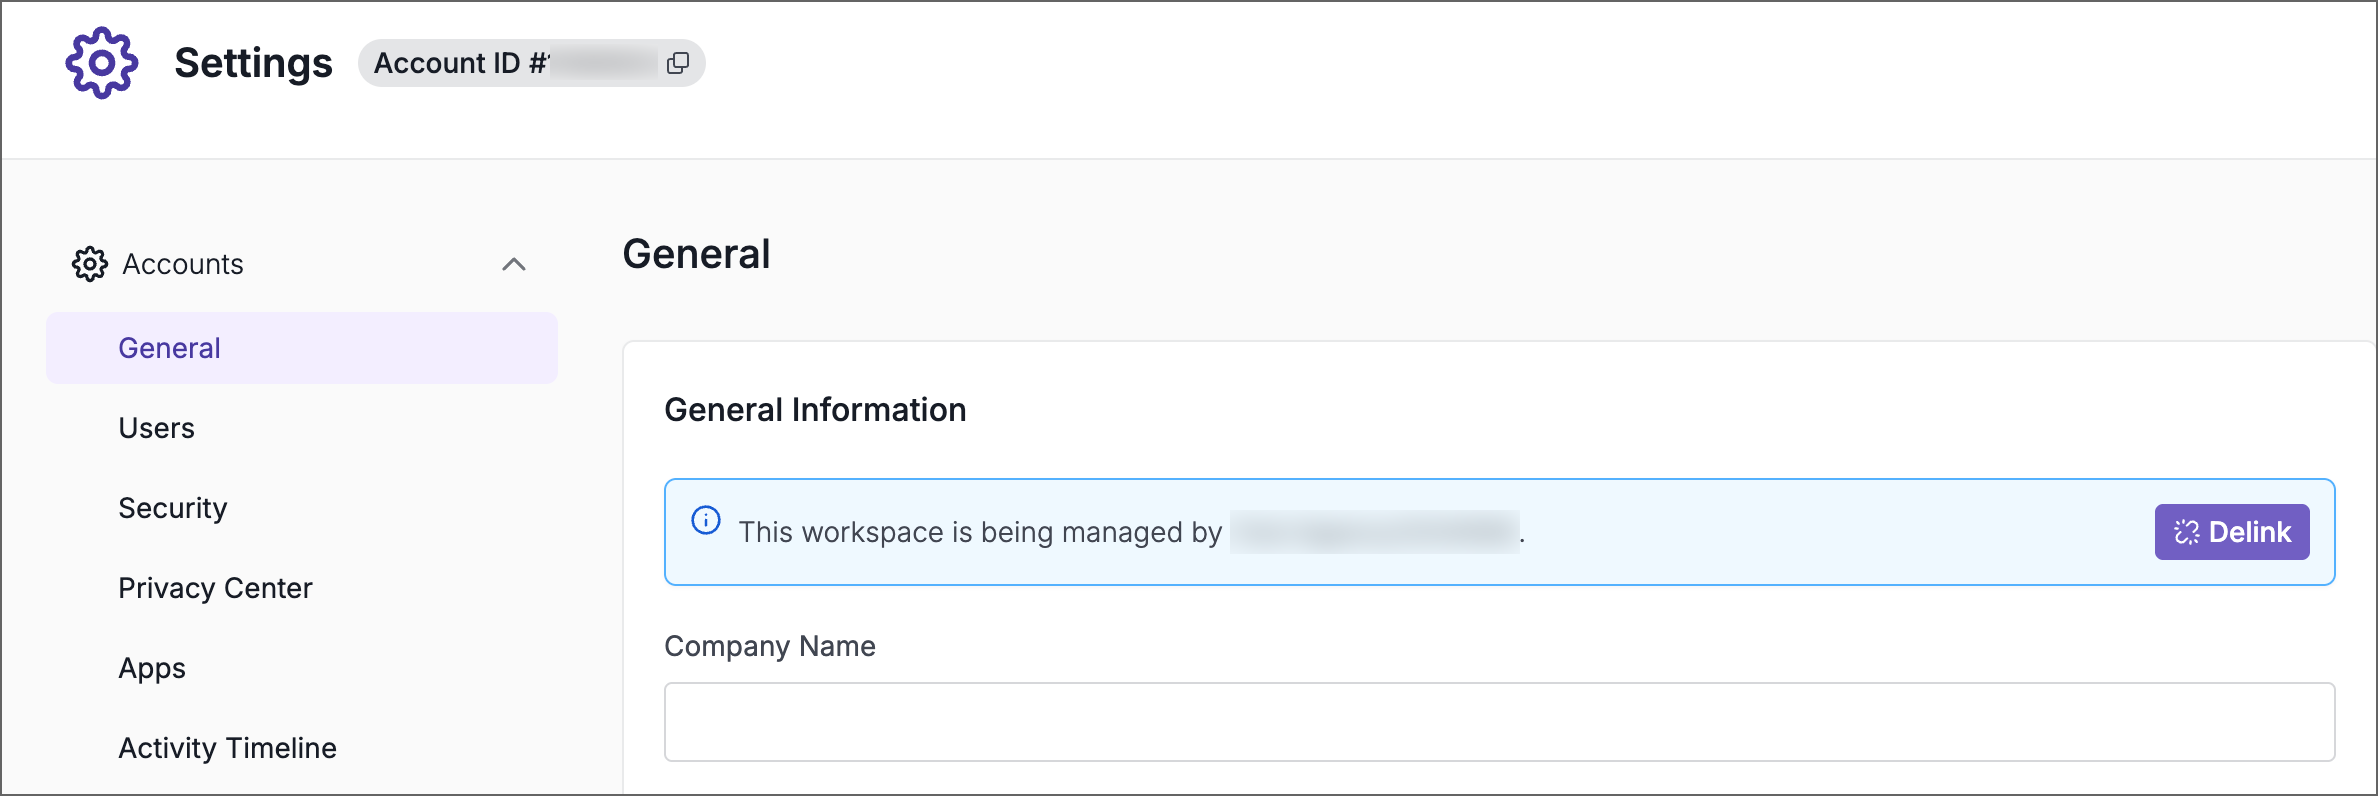Click the Accounts gear icon in the sidebar
The height and width of the screenshot is (796, 2378).
click(x=90, y=264)
